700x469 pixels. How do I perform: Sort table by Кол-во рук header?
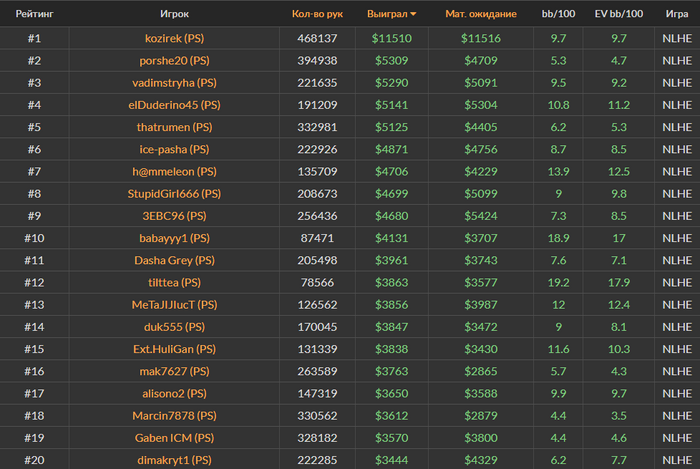[x=317, y=14]
